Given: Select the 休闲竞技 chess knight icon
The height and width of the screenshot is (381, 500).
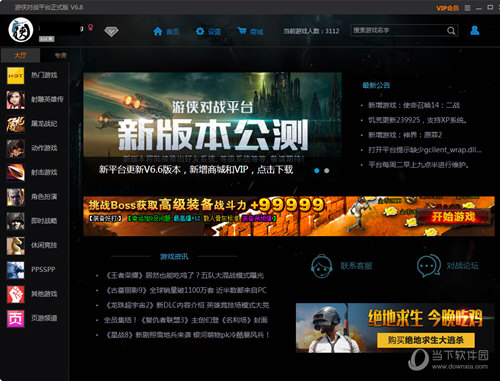Looking at the screenshot, I should (15, 246).
